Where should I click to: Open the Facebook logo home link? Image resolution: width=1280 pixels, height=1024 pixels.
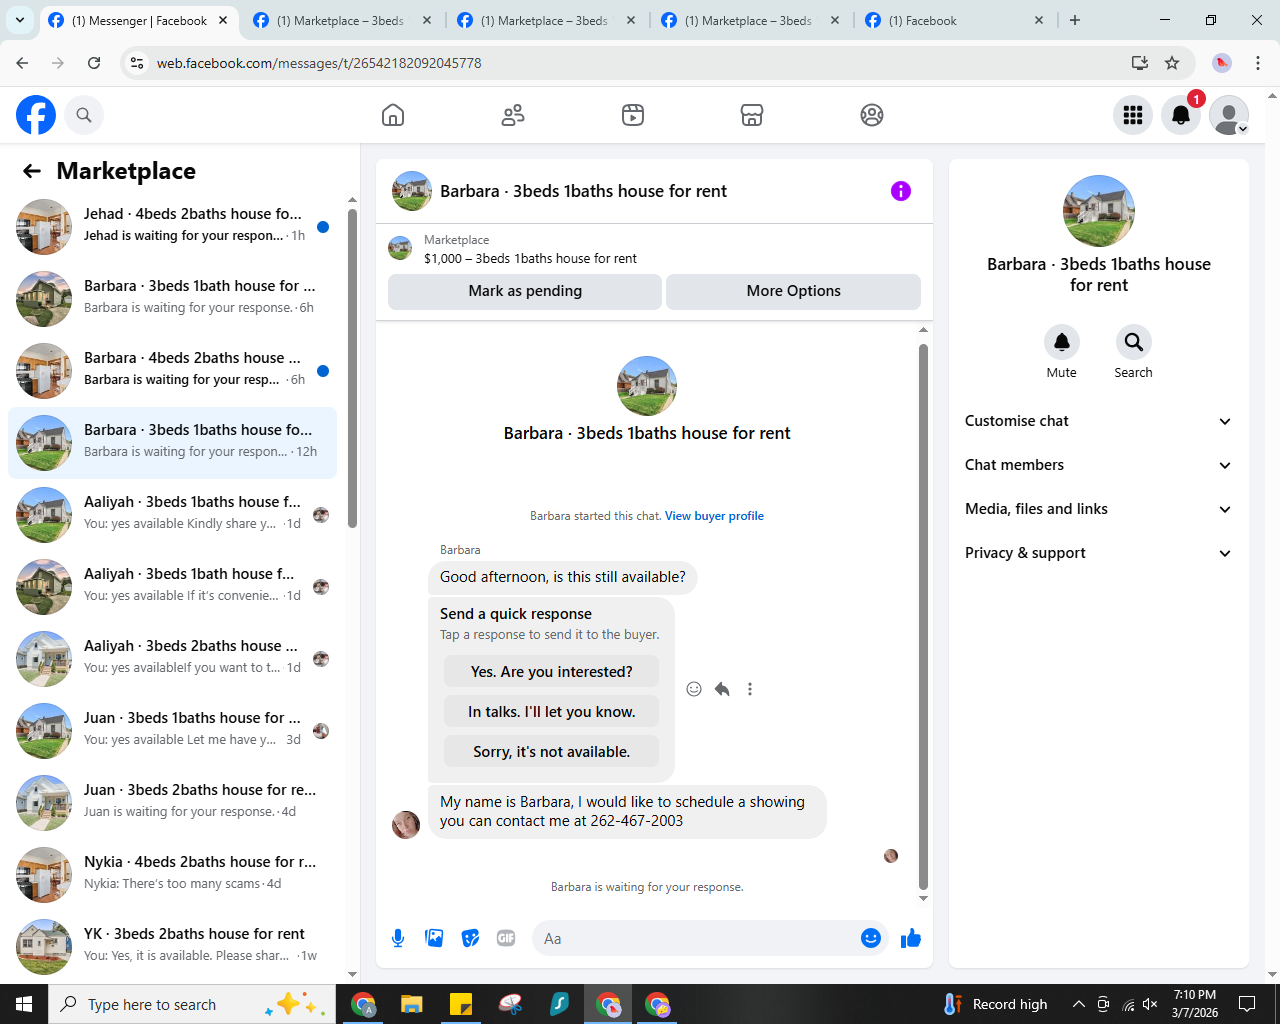(36, 115)
